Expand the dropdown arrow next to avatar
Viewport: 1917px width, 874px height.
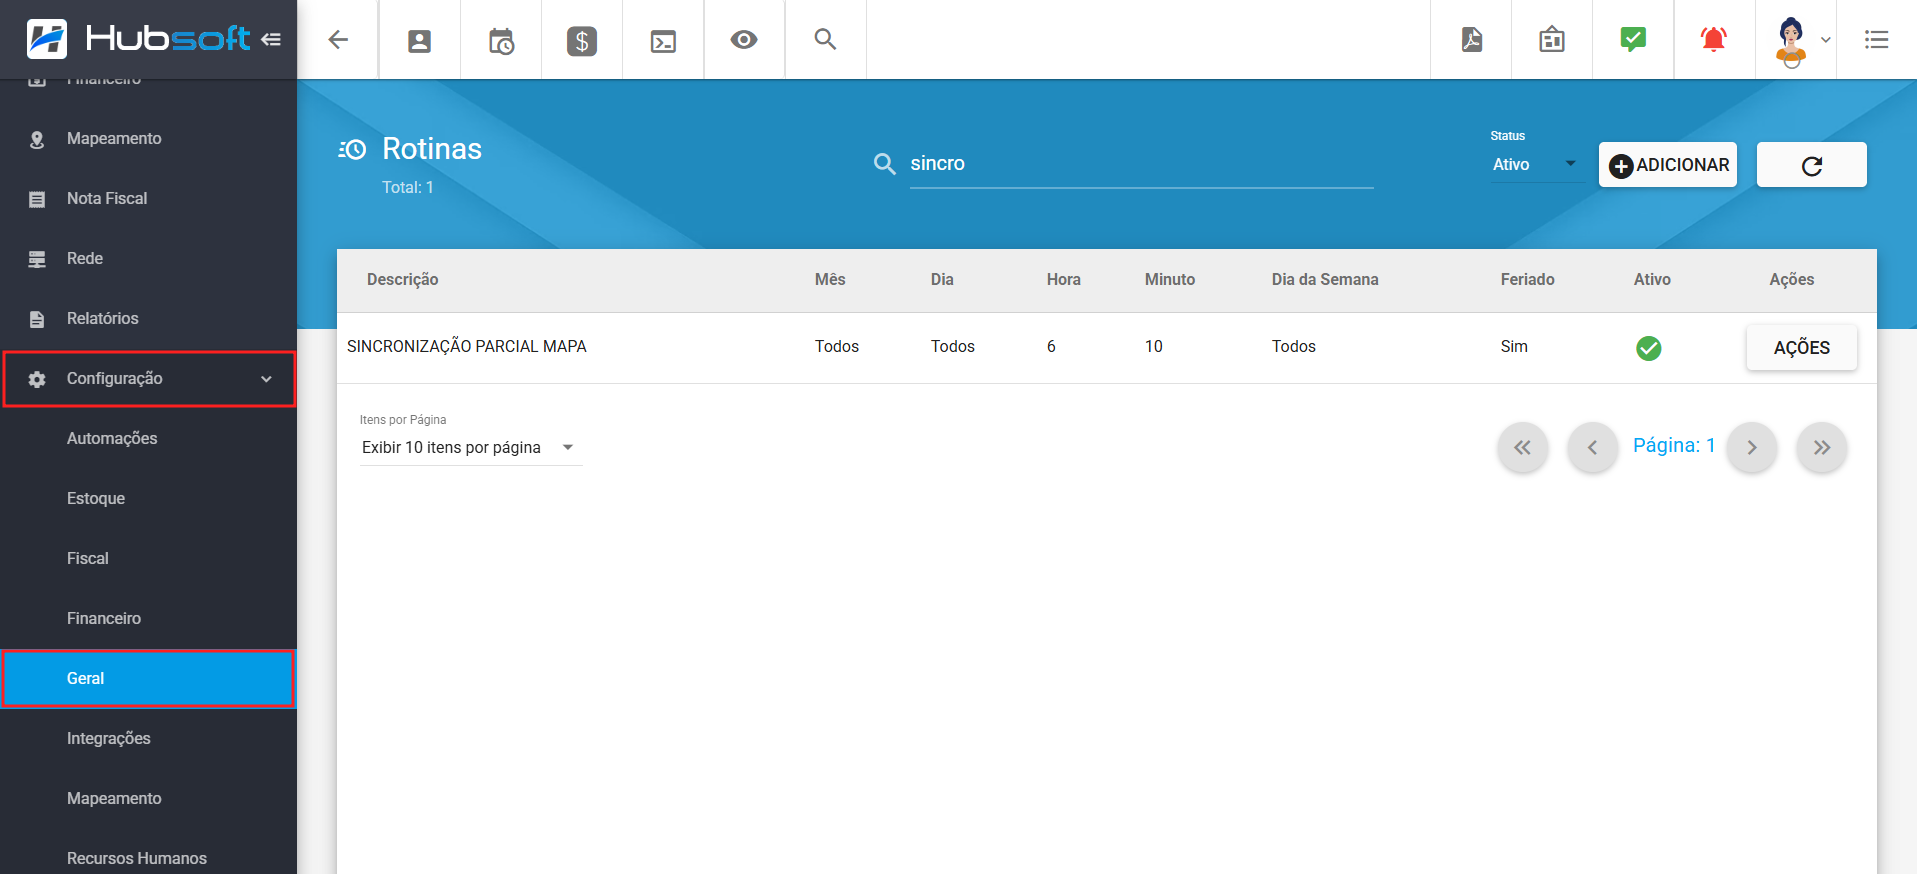pos(1826,40)
